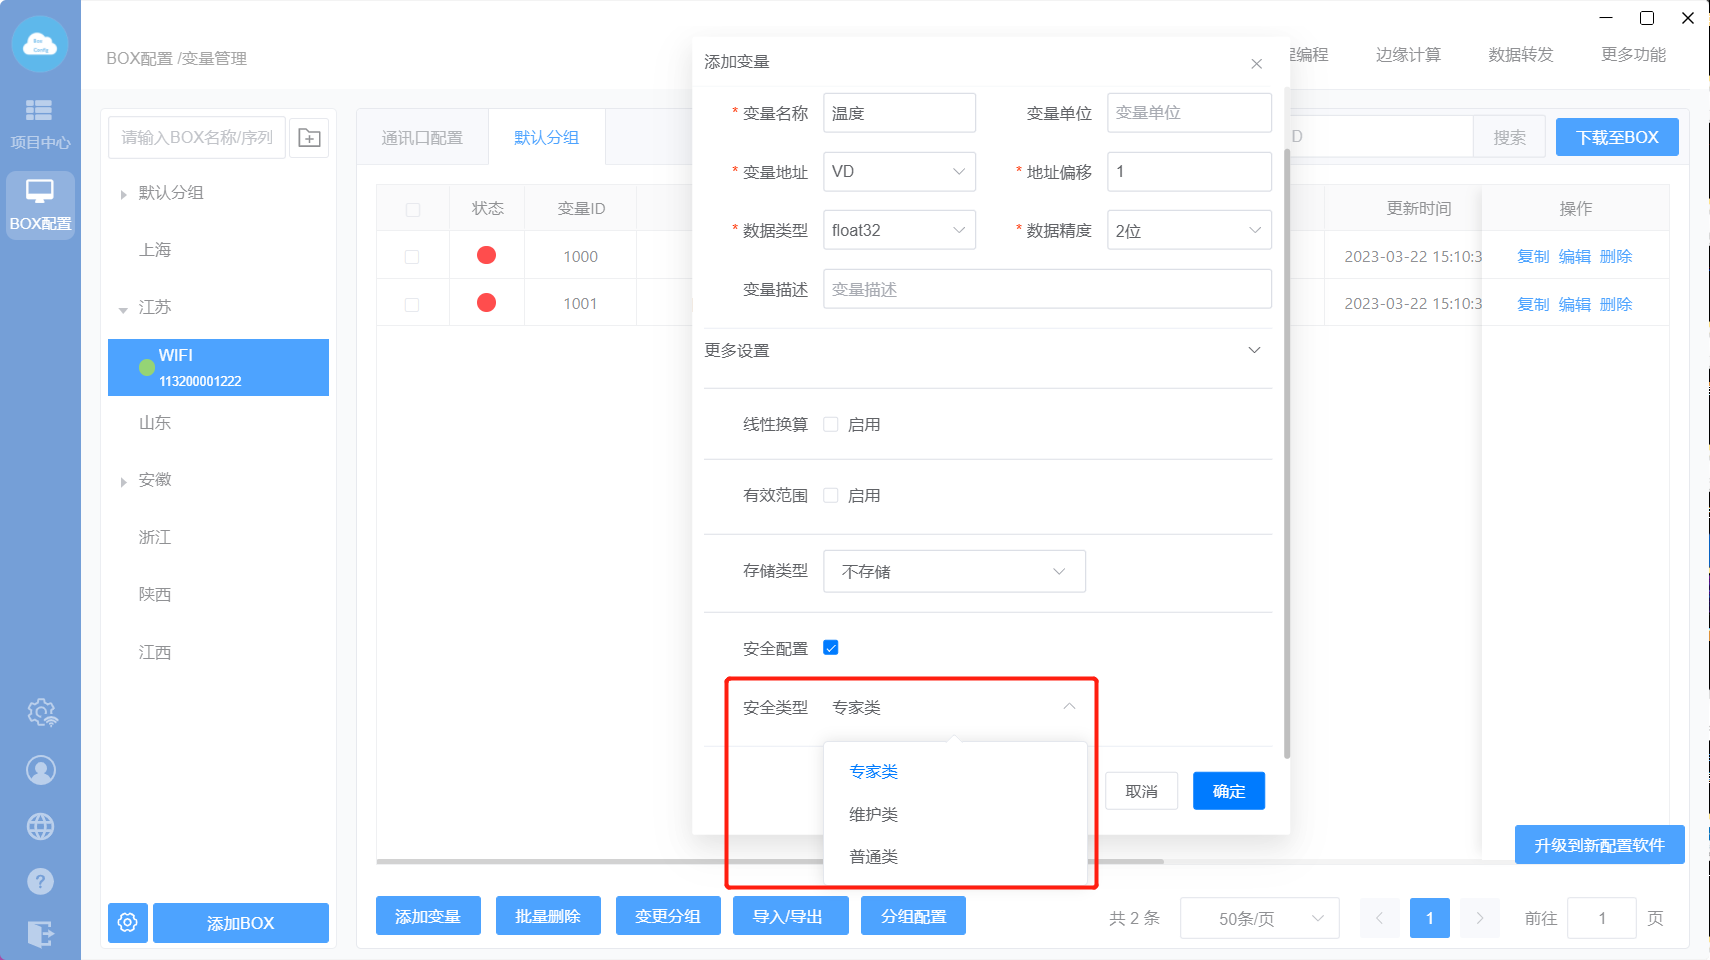This screenshot has width=1710, height=960.
Task: Open the 数据类型 float32 dropdown
Action: [898, 230]
